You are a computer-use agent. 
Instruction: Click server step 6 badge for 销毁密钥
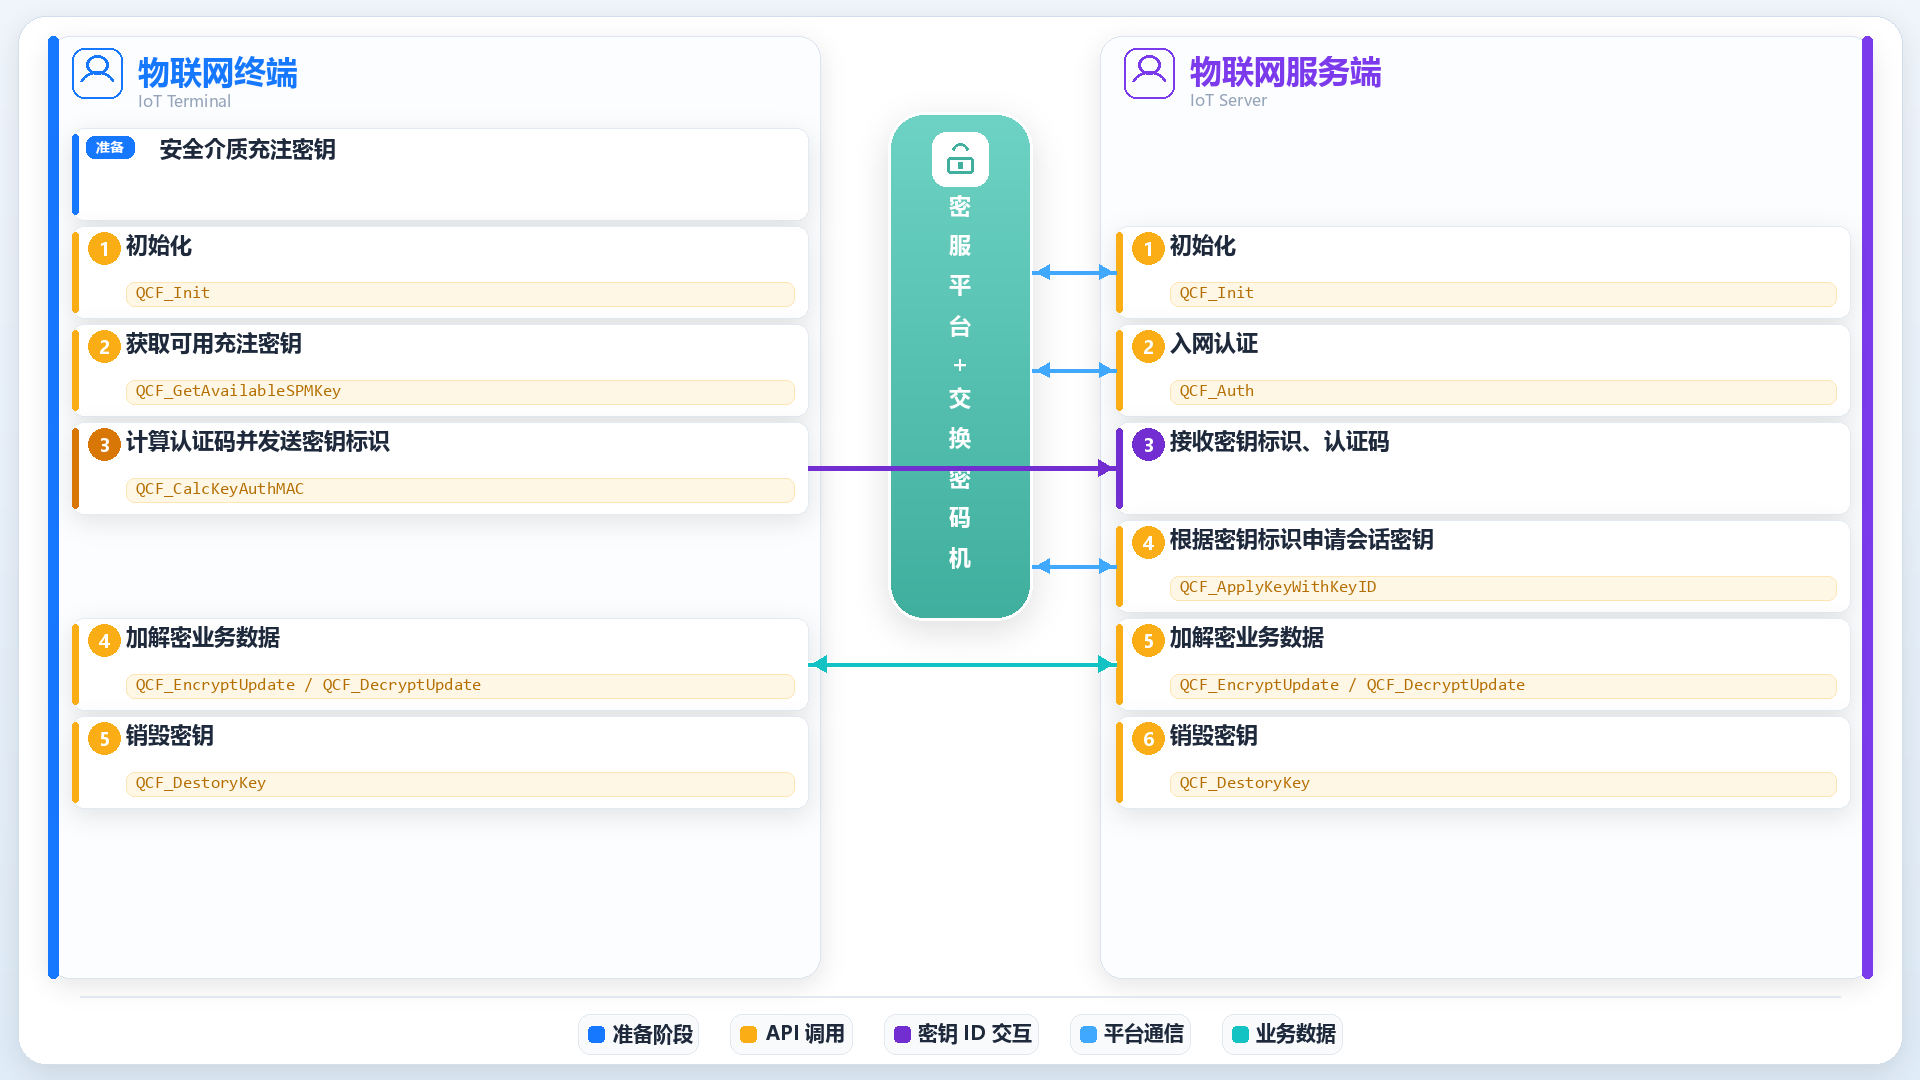pyautogui.click(x=1148, y=738)
